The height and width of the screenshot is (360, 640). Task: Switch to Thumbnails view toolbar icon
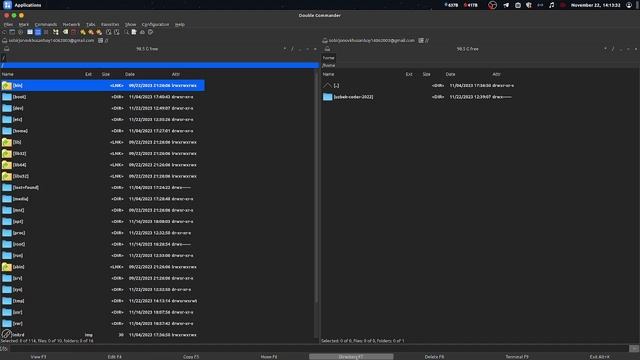pos(46,32)
